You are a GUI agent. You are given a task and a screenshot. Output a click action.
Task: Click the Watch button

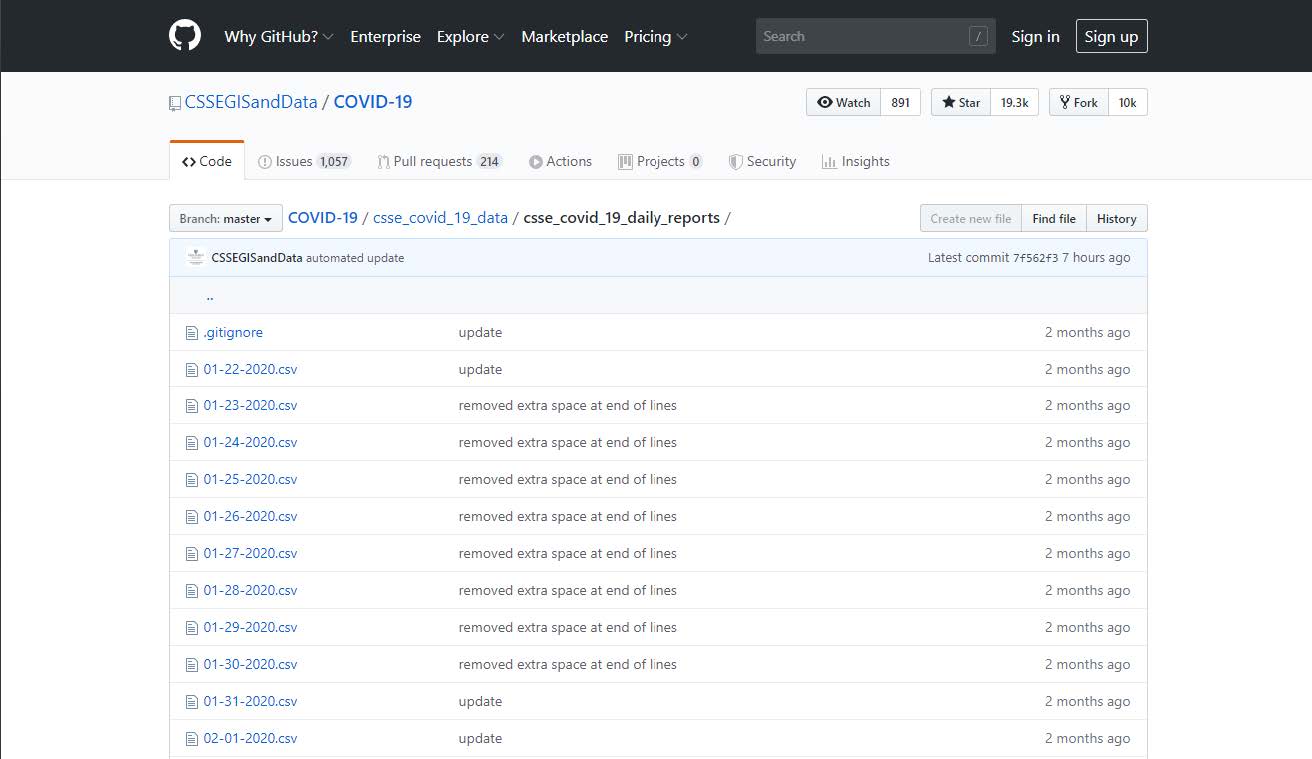[x=844, y=102]
